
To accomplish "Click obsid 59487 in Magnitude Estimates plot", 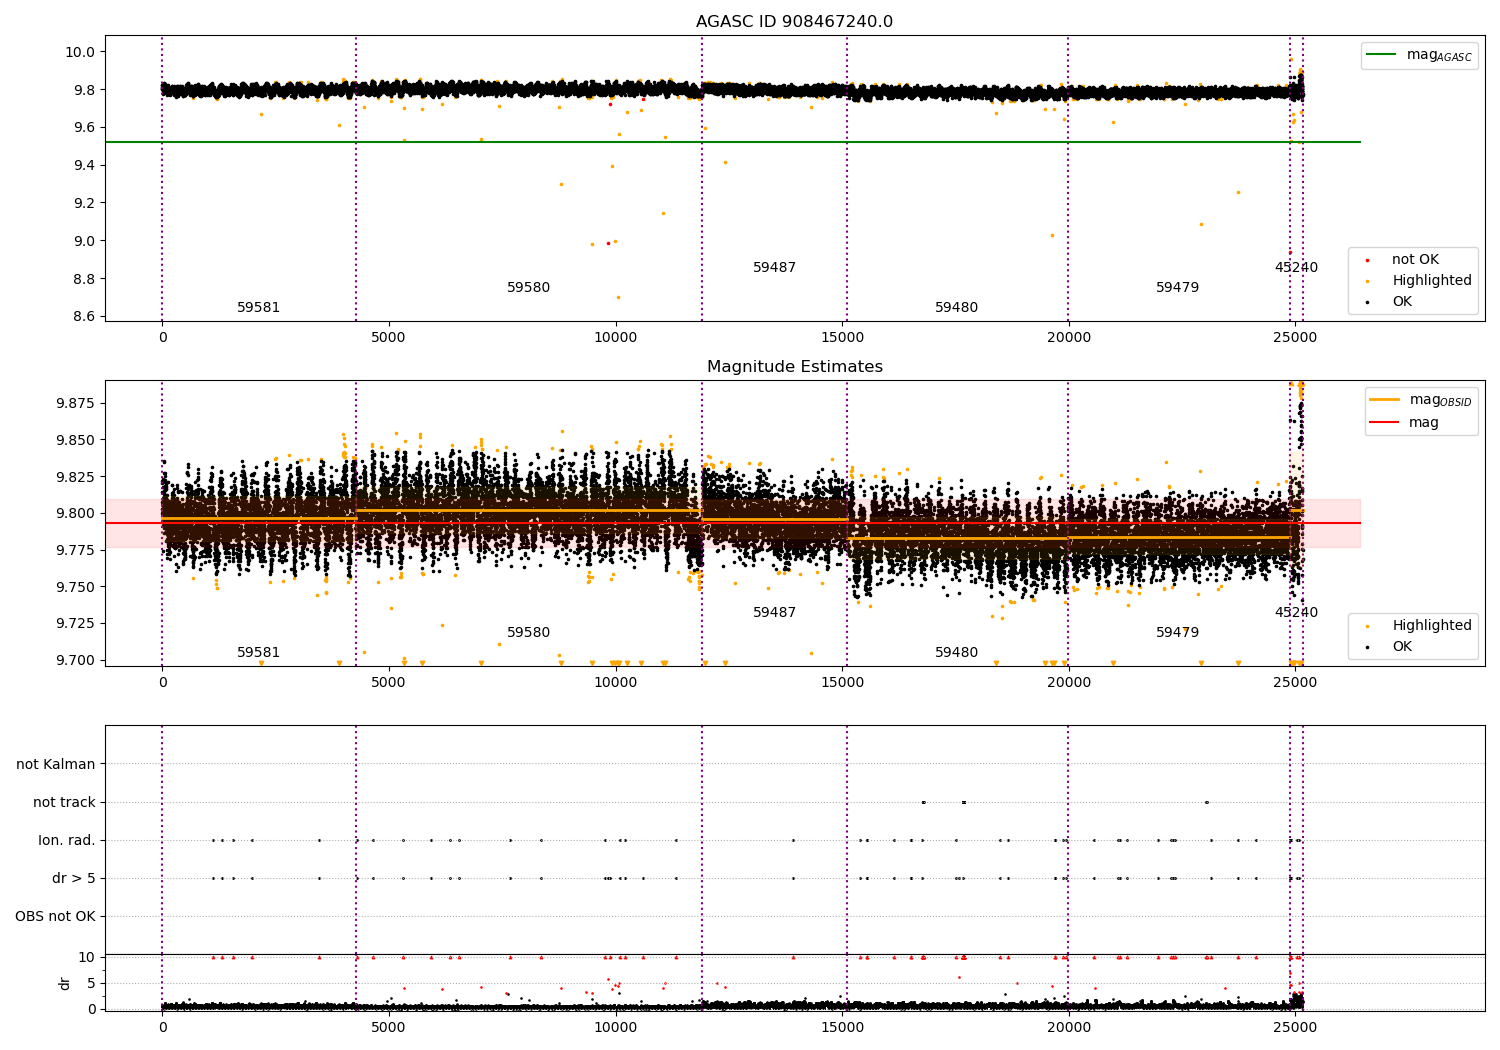I will click(x=774, y=613).
